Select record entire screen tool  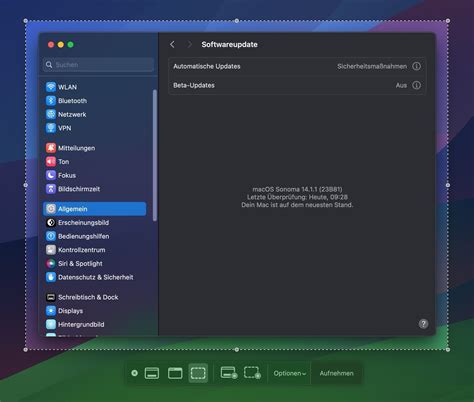(229, 373)
